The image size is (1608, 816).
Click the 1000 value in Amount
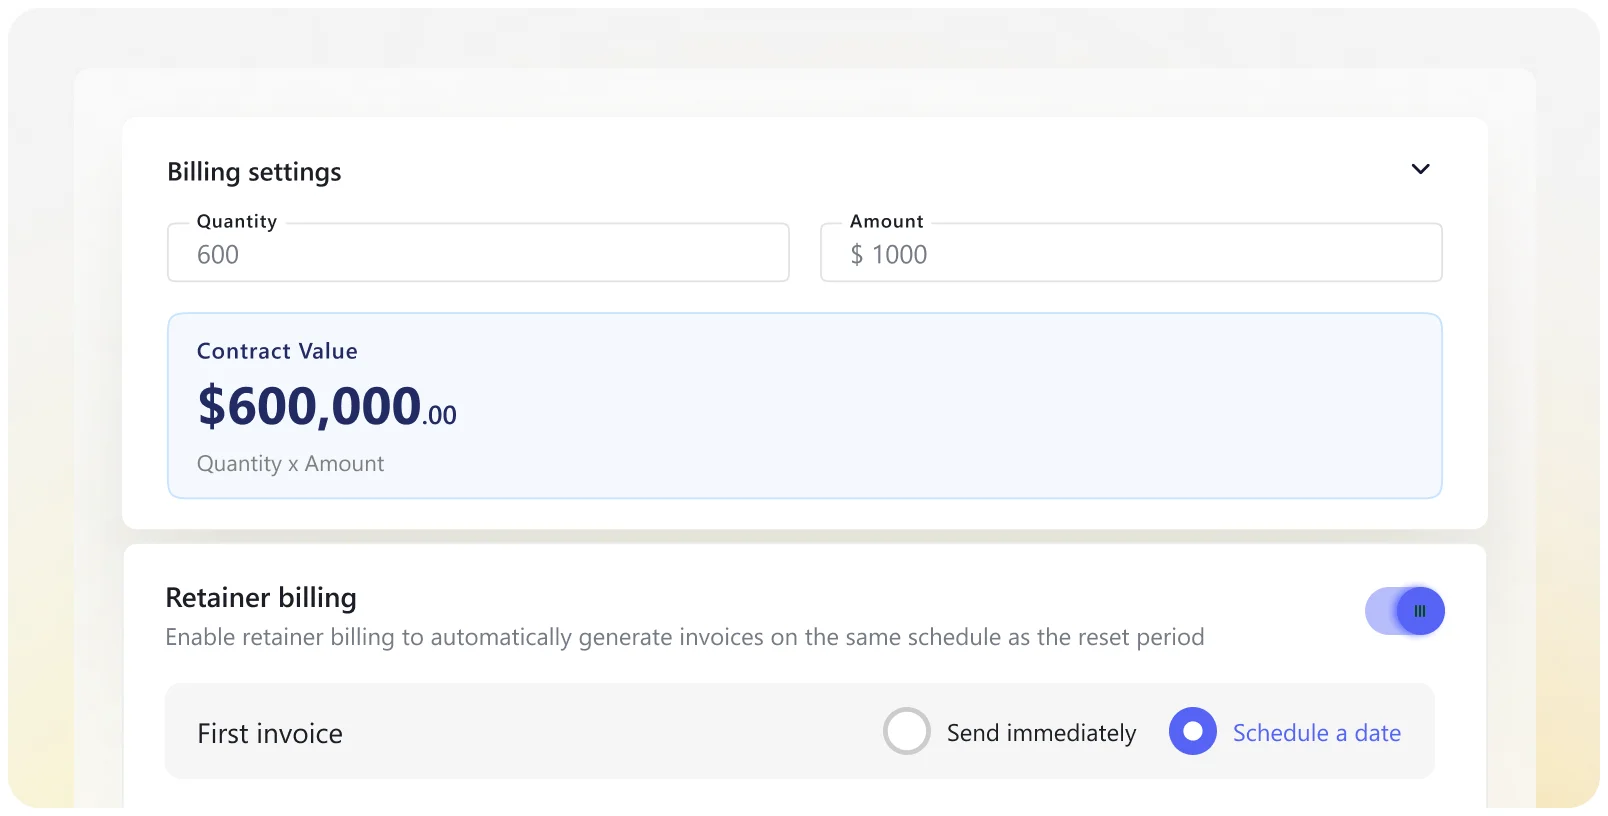point(900,255)
